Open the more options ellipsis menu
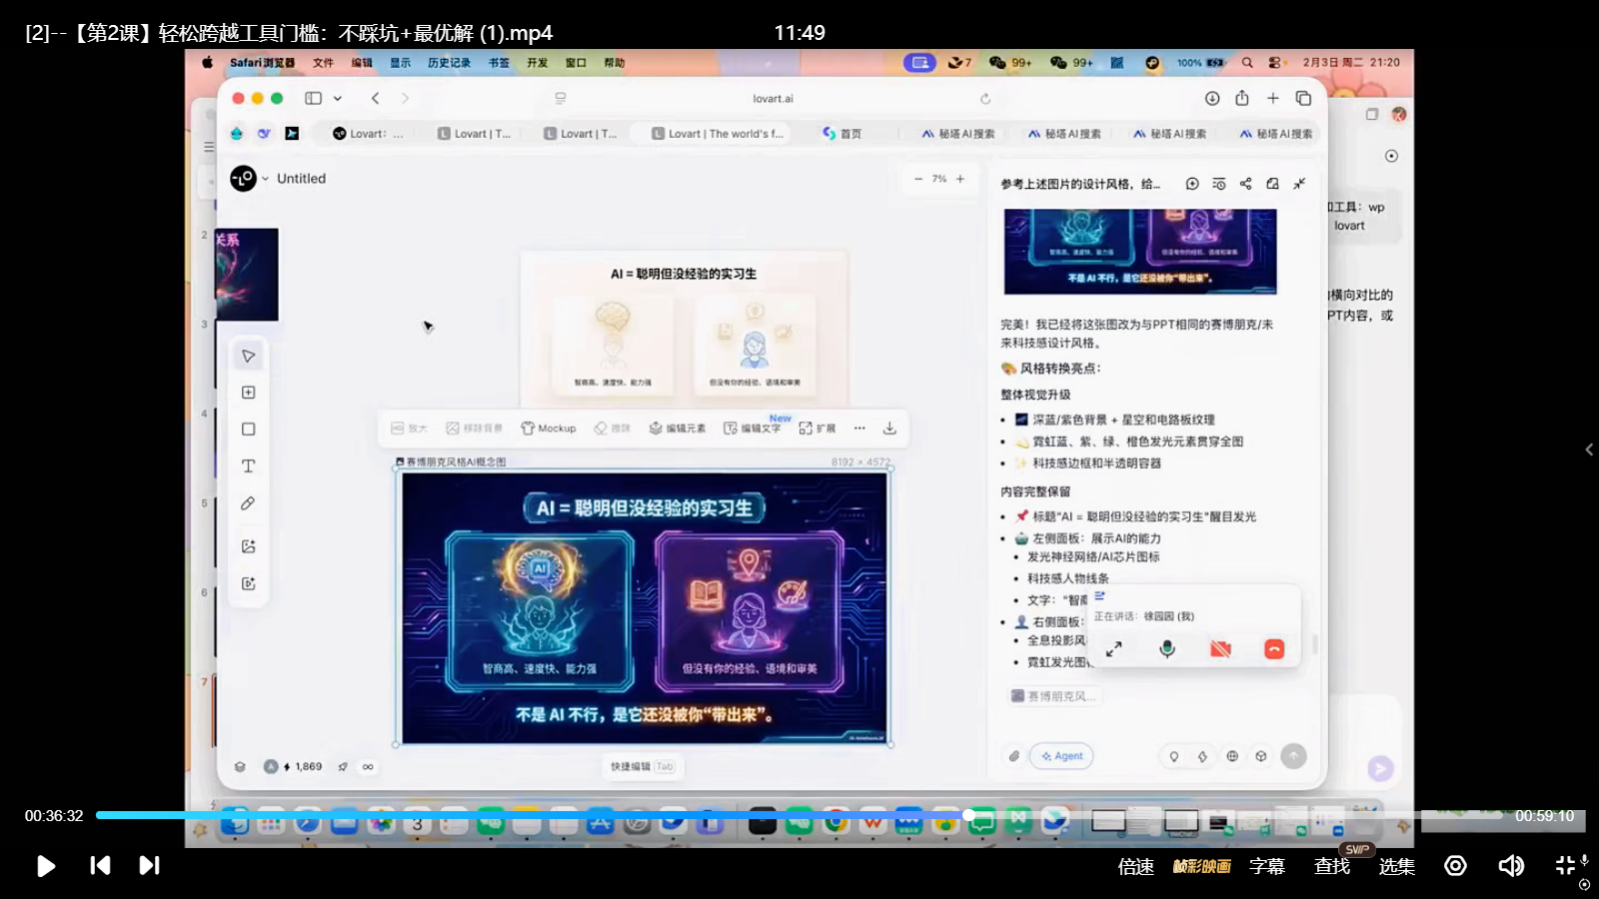Image resolution: width=1599 pixels, height=899 pixels. click(859, 428)
